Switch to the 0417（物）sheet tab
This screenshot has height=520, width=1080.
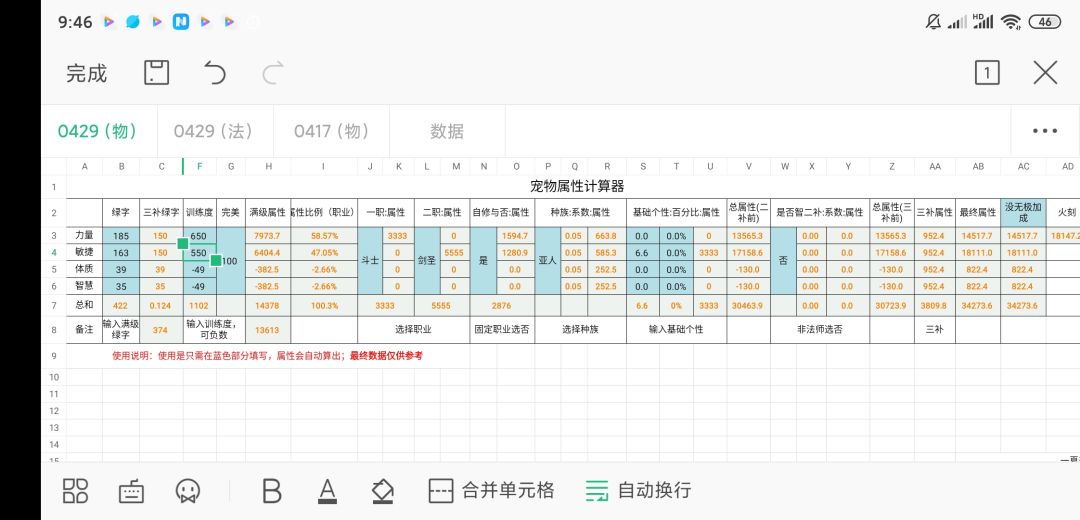[331, 131]
